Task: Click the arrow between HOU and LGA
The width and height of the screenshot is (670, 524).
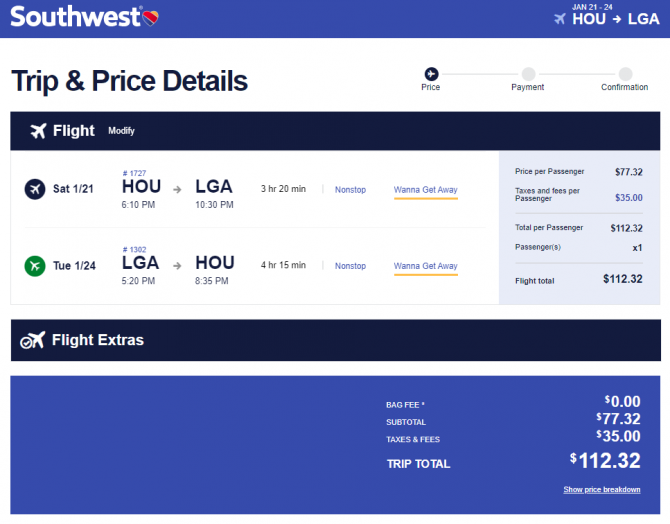Action: tap(177, 189)
